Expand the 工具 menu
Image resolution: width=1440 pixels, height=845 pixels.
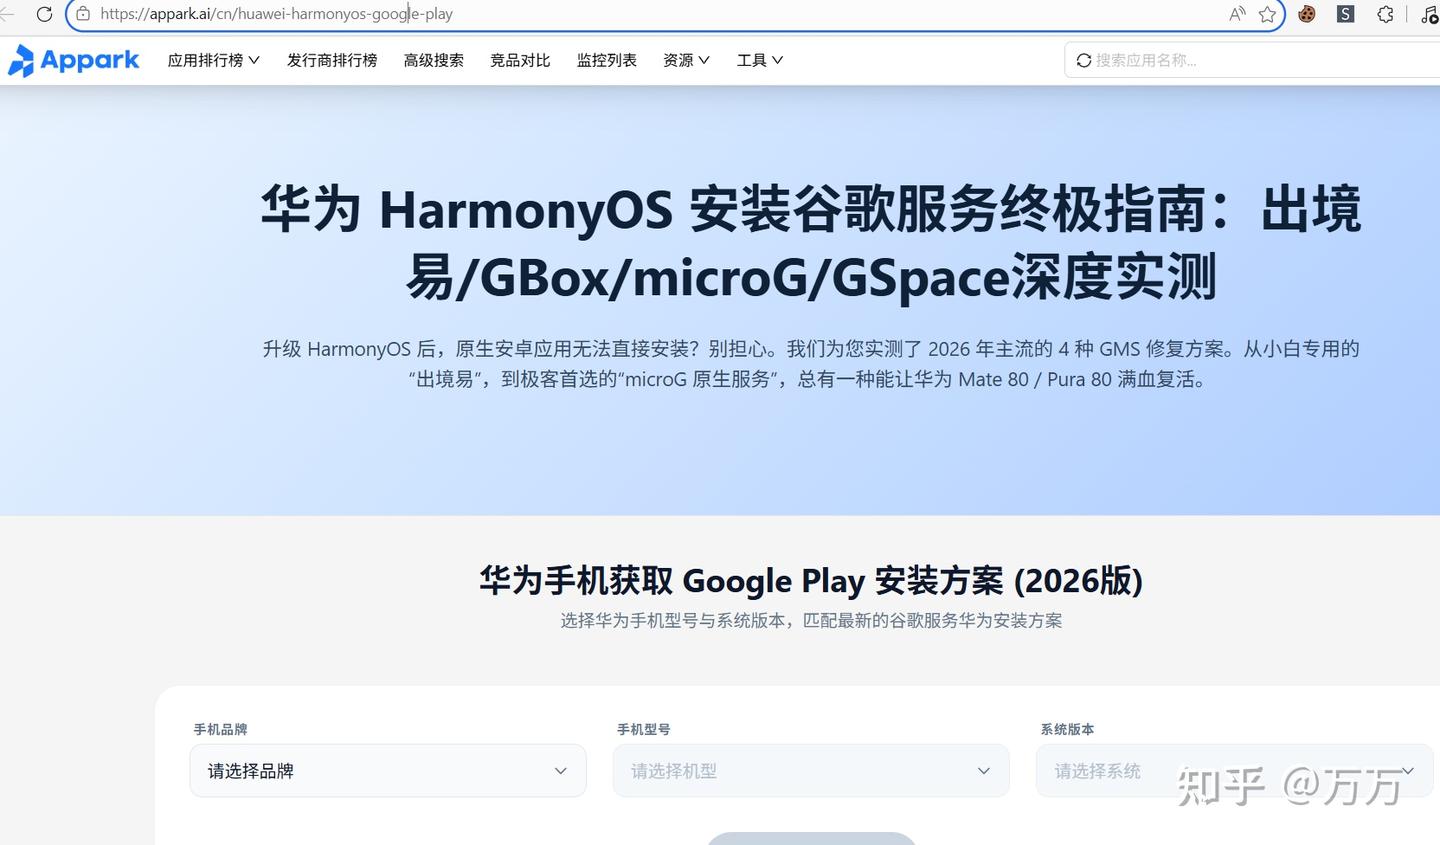coord(760,60)
